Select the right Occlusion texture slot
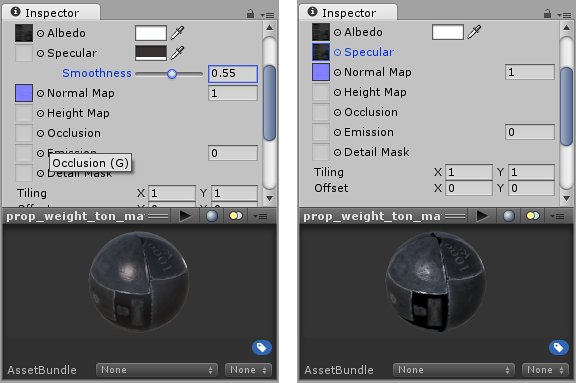Viewport: 576px width, 383px height. pyautogui.click(x=321, y=112)
